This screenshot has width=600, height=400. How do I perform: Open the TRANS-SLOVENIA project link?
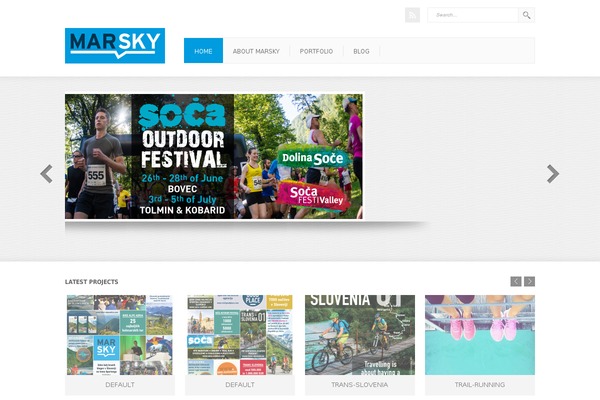pyautogui.click(x=360, y=385)
